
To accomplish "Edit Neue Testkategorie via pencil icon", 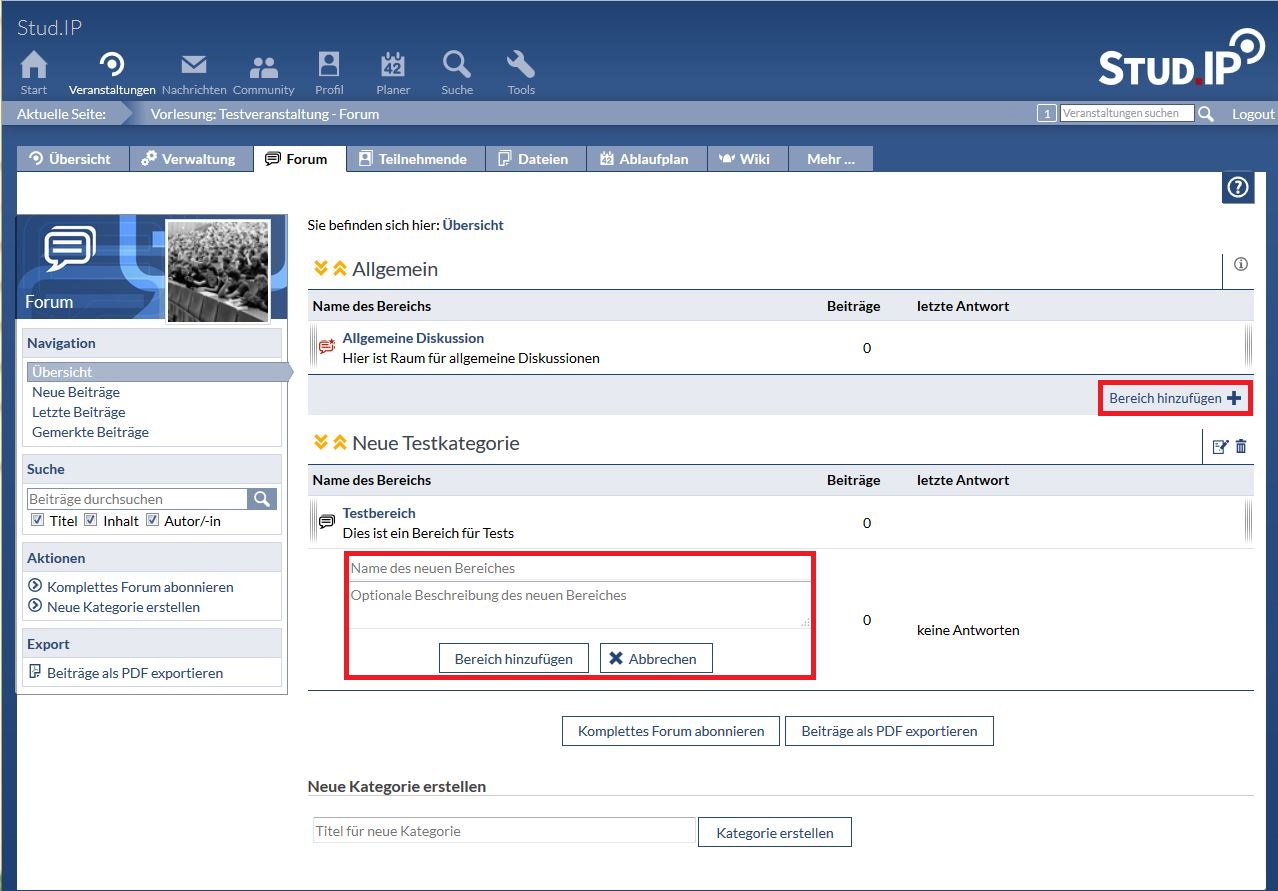I will click(x=1220, y=447).
